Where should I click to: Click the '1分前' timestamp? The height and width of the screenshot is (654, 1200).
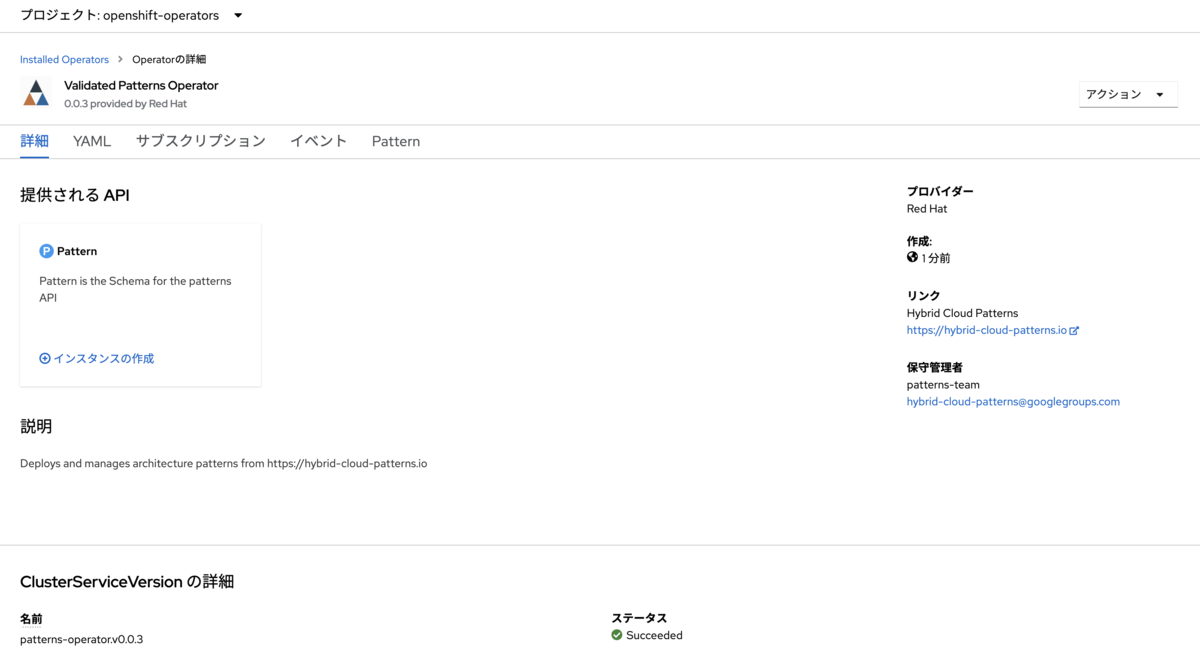pyautogui.click(x=936, y=258)
